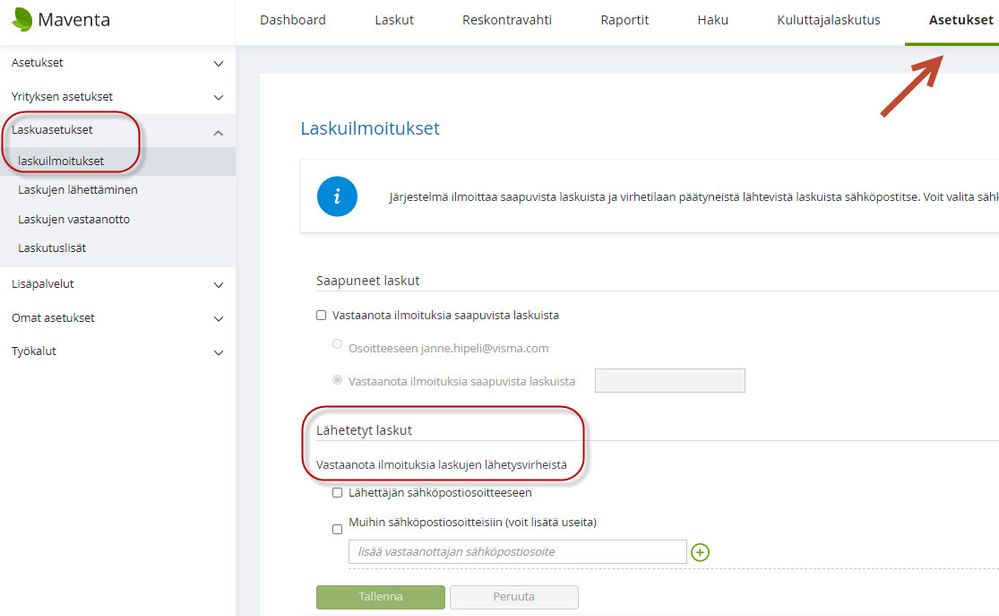This screenshot has width=999, height=616.
Task: Expand the Lisäpalvelut sidebar section
Action: coord(219,285)
